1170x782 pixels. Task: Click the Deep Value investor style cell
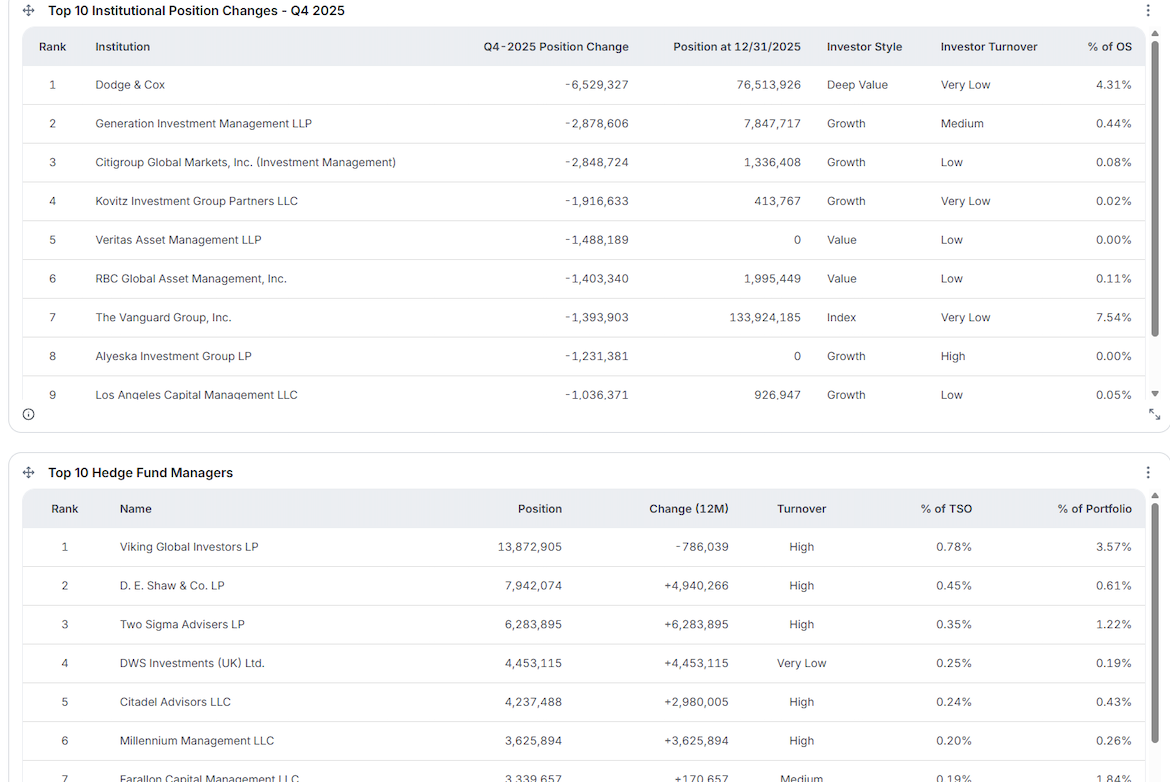857,84
